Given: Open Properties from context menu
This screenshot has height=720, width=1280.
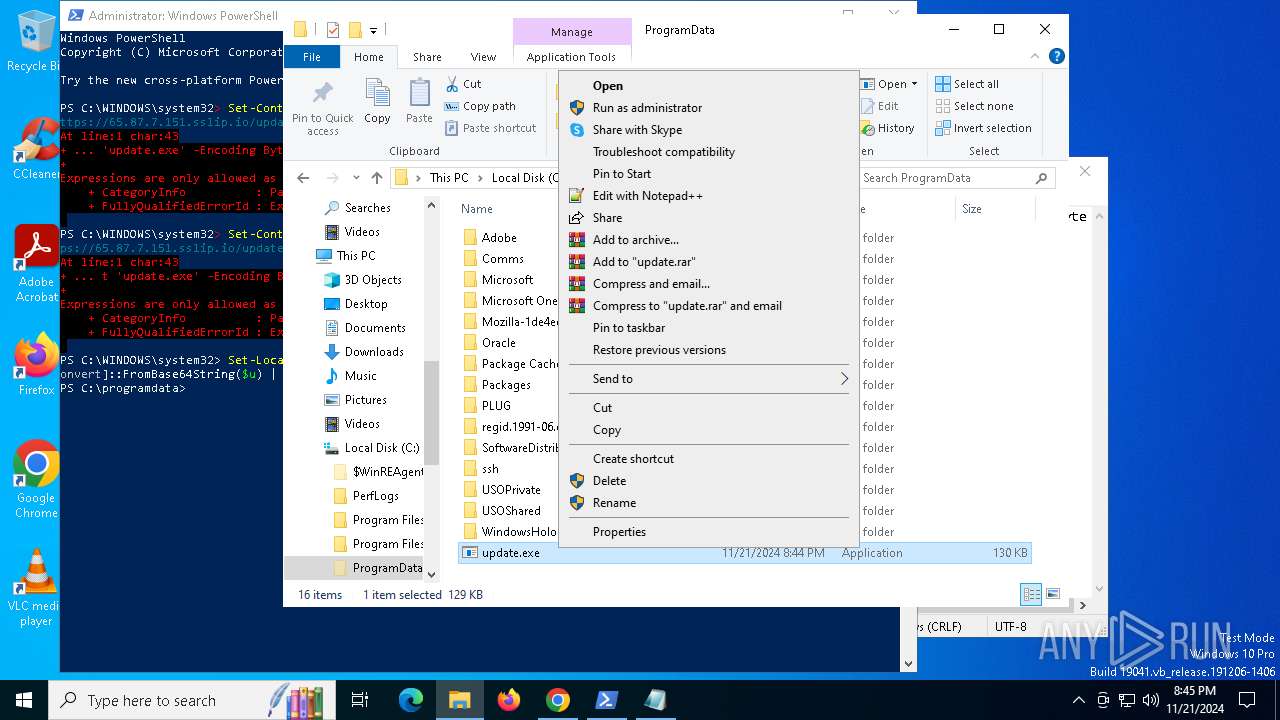Looking at the screenshot, I should pyautogui.click(x=708, y=532).
